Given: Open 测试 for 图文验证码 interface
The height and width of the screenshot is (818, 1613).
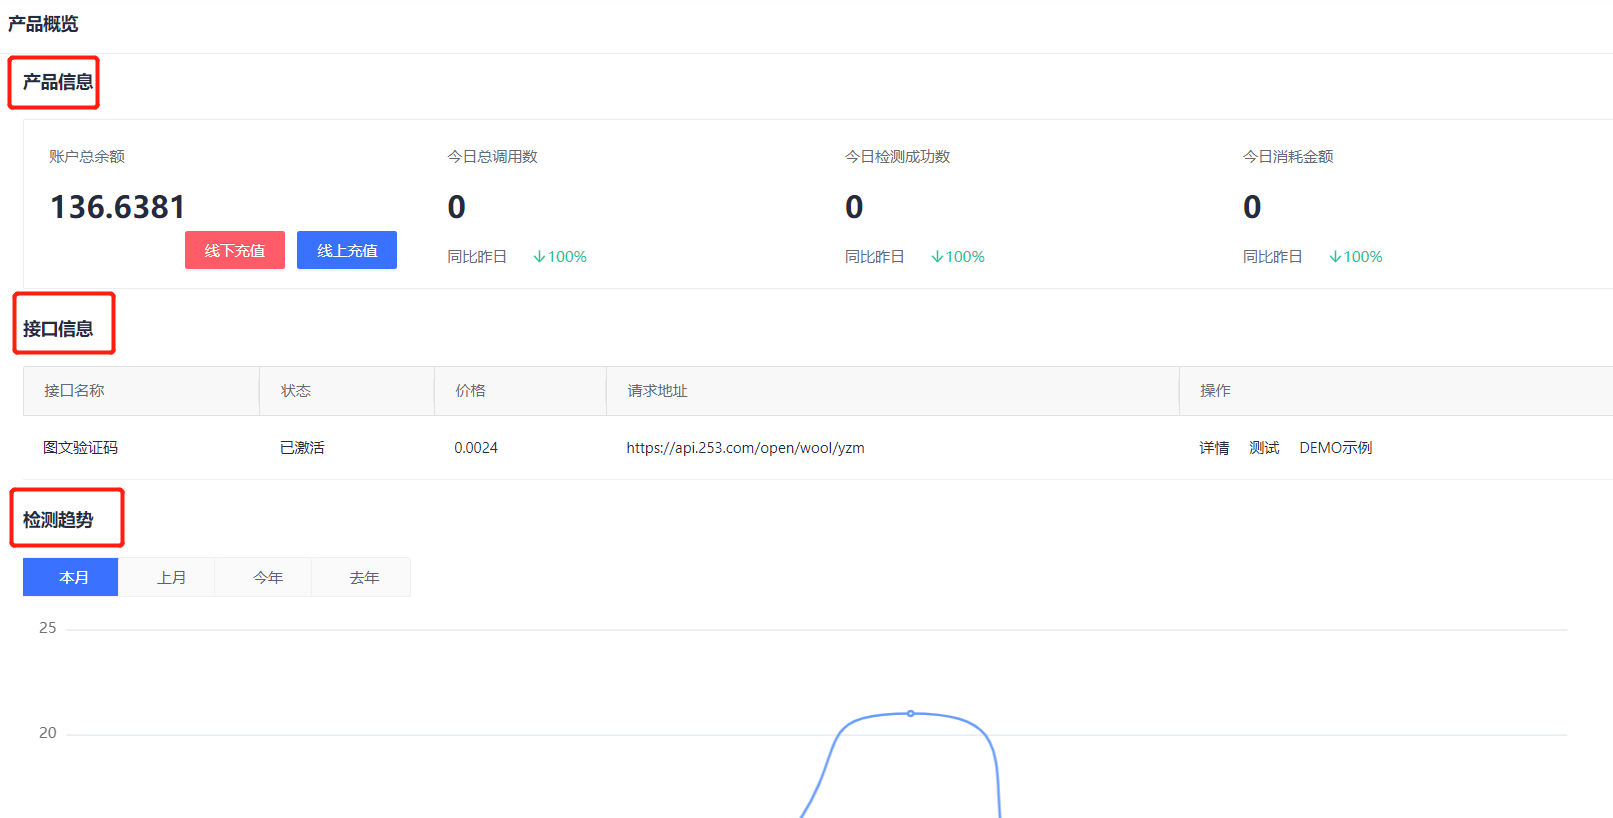Looking at the screenshot, I should coord(1264,448).
